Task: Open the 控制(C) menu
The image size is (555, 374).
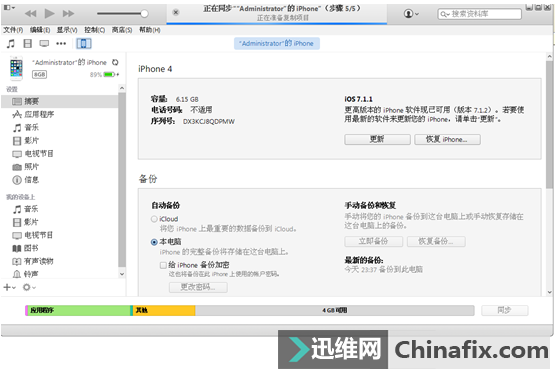Action: 94,30
